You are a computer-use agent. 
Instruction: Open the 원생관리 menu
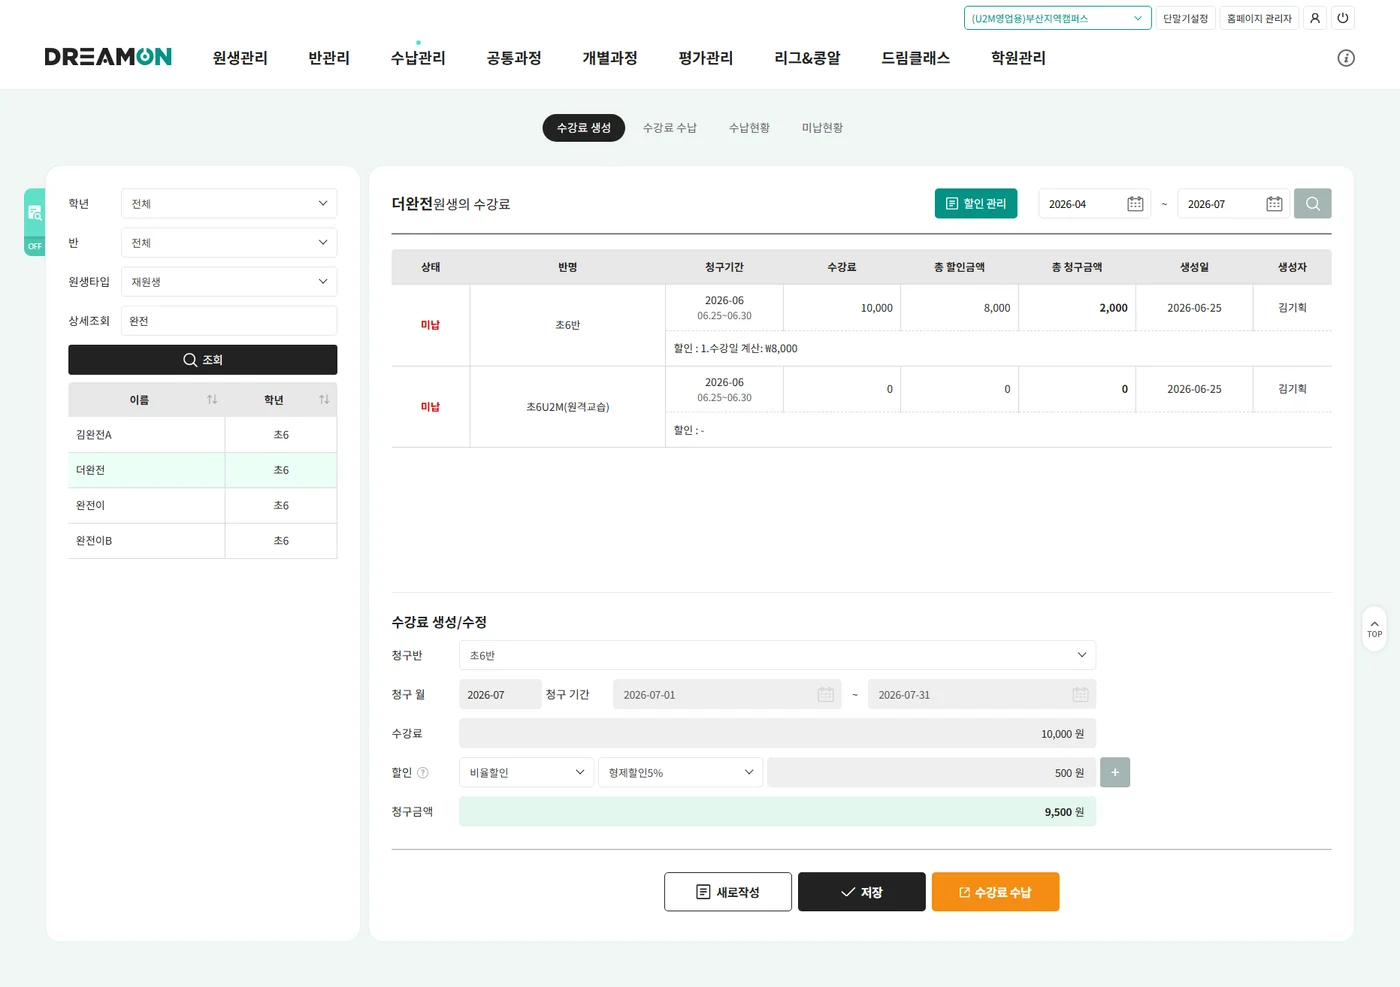coord(240,58)
